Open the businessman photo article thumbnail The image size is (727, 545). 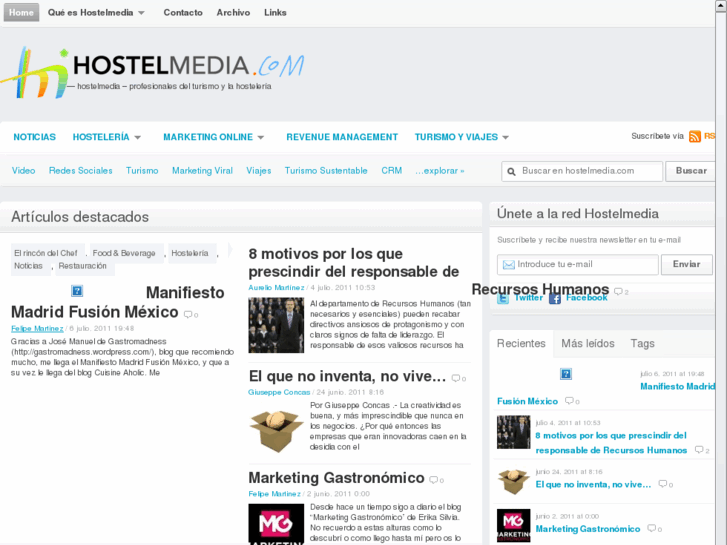276,325
